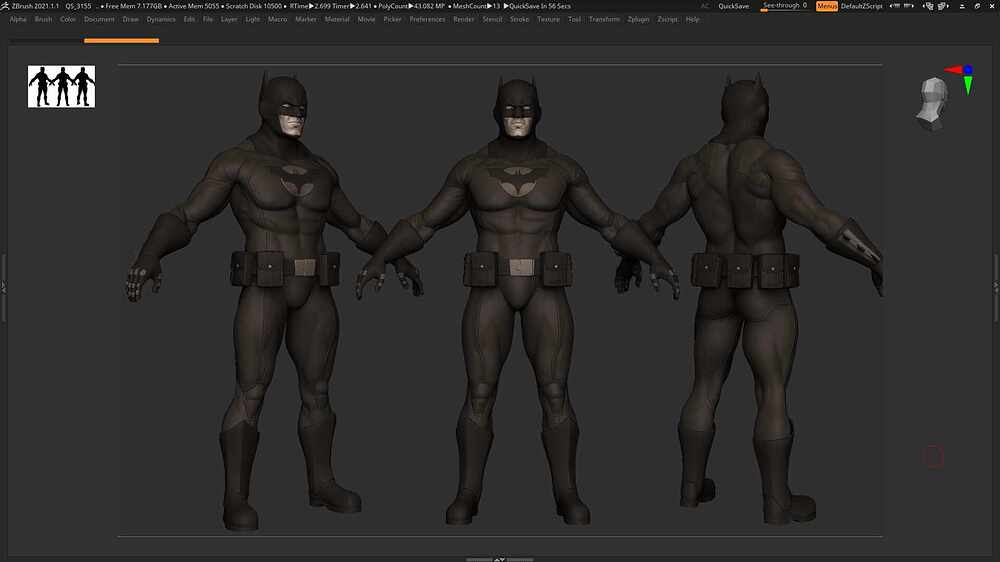This screenshot has width=1000, height=562.
Task: Open the File menu
Action: click(208, 19)
